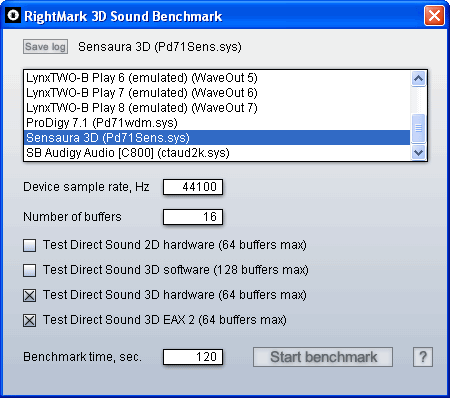Click the Save log button
The image size is (450, 398).
click(x=45, y=47)
